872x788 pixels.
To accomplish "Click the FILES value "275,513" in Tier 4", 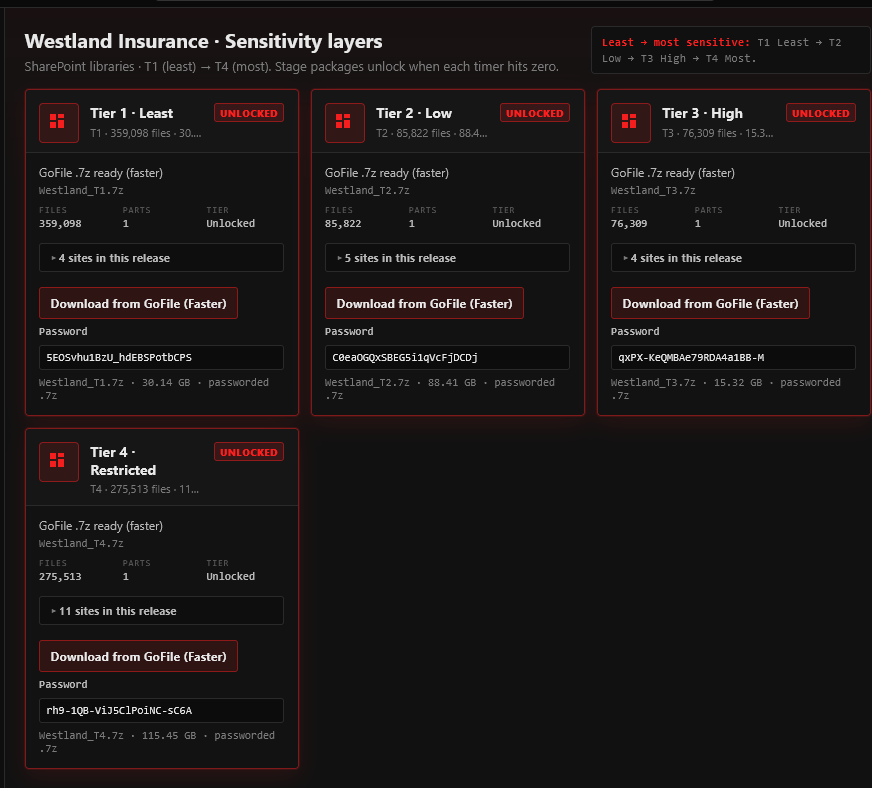I will click(x=60, y=577).
